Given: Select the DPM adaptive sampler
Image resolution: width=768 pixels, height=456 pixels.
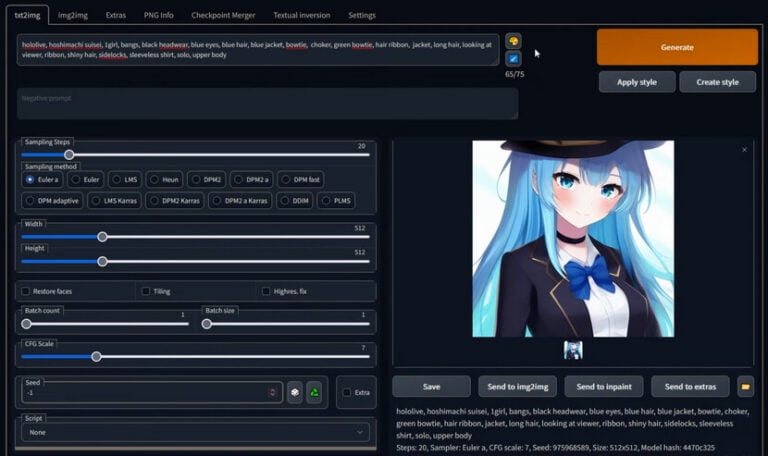Looking at the screenshot, I should [52, 201].
